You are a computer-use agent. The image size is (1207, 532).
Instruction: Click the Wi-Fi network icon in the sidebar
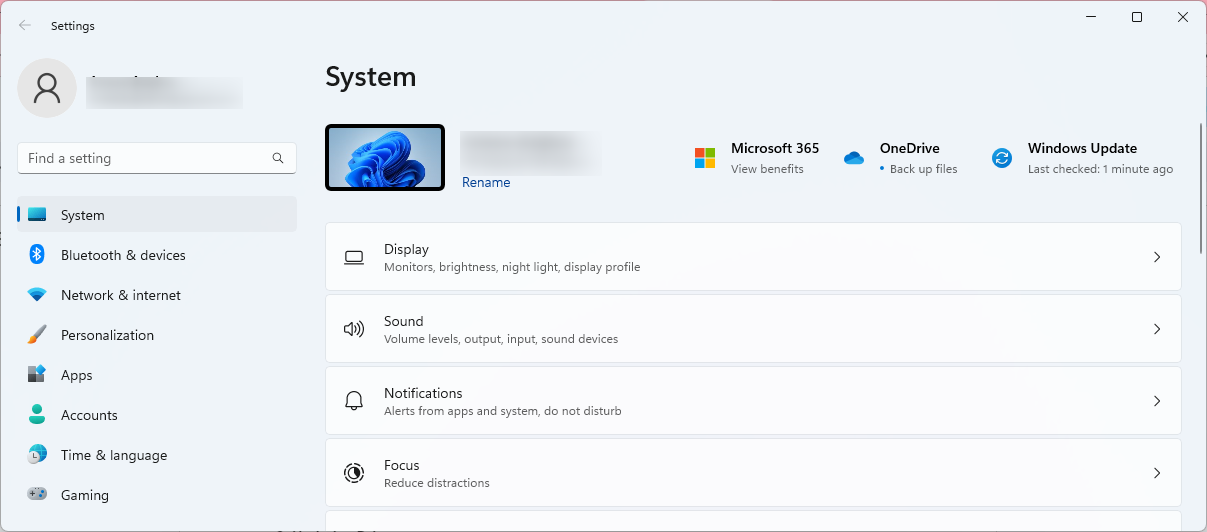click(37, 295)
